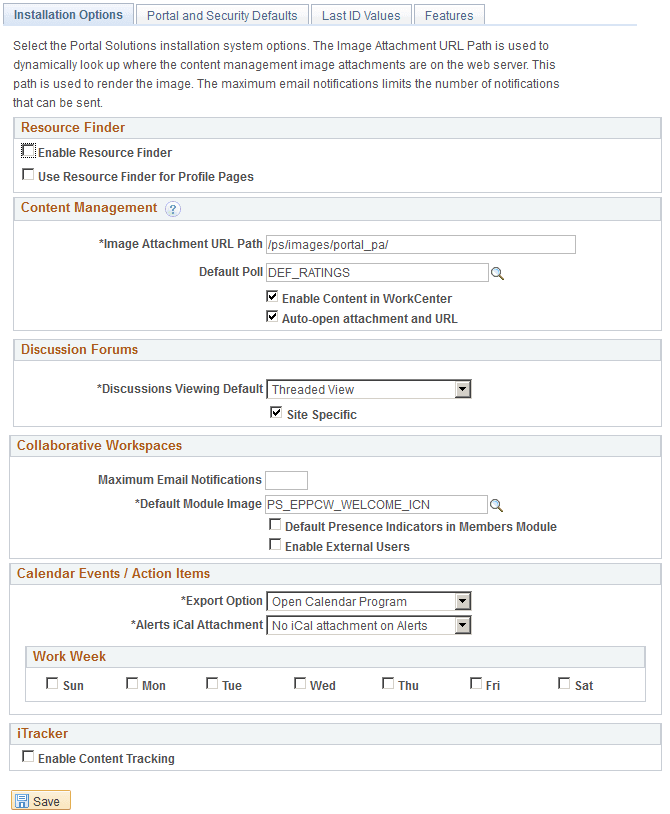
Task: Enable the Resource Finder checkbox
Action: tap(28, 152)
